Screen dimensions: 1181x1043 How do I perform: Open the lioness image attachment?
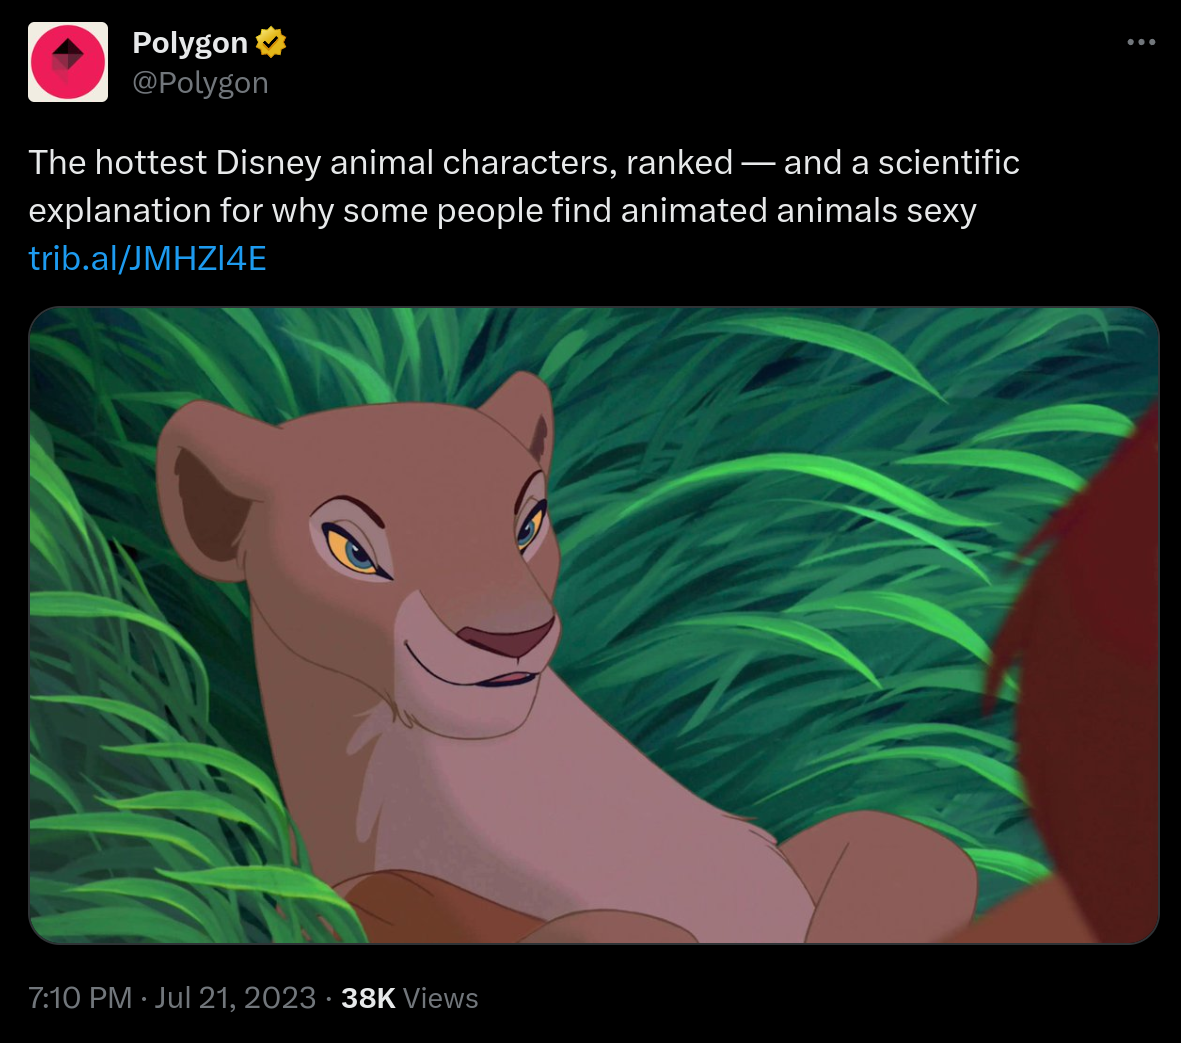(593, 625)
